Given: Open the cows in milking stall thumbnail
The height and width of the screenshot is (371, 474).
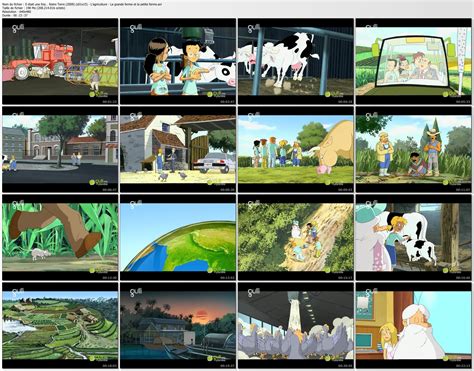Looking at the screenshot, I should (x=296, y=61).
